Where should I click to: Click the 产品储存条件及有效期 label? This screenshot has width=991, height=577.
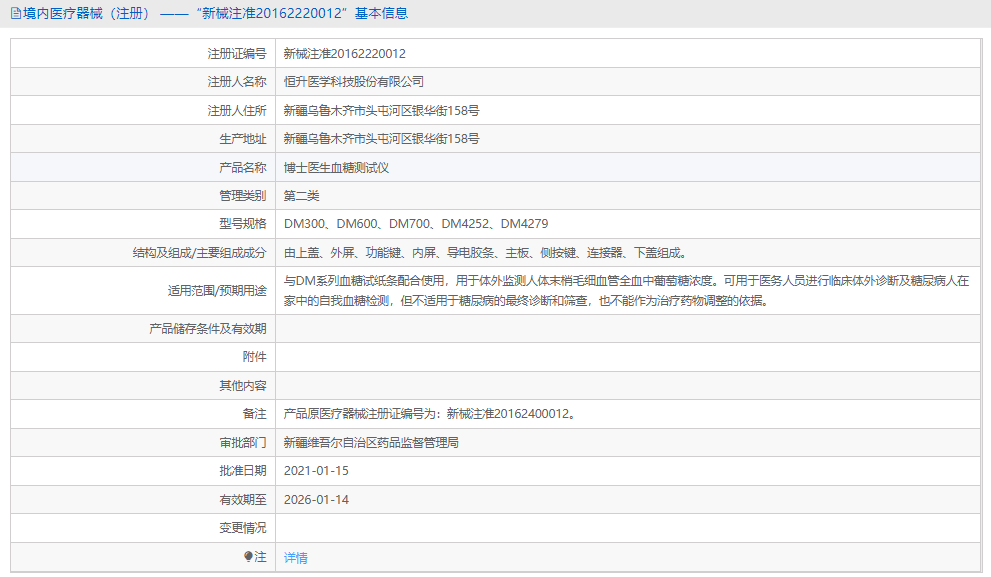tap(208, 329)
